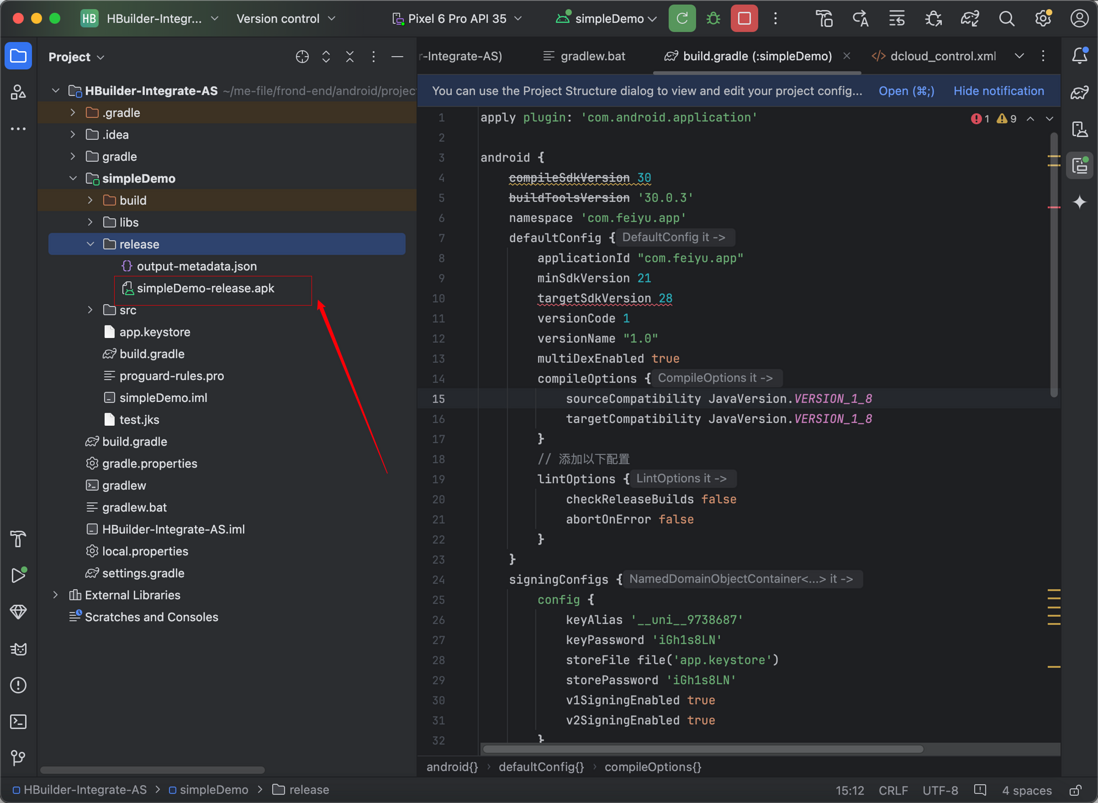Open more run actions vertical dots
The height and width of the screenshot is (803, 1098).
775,19
